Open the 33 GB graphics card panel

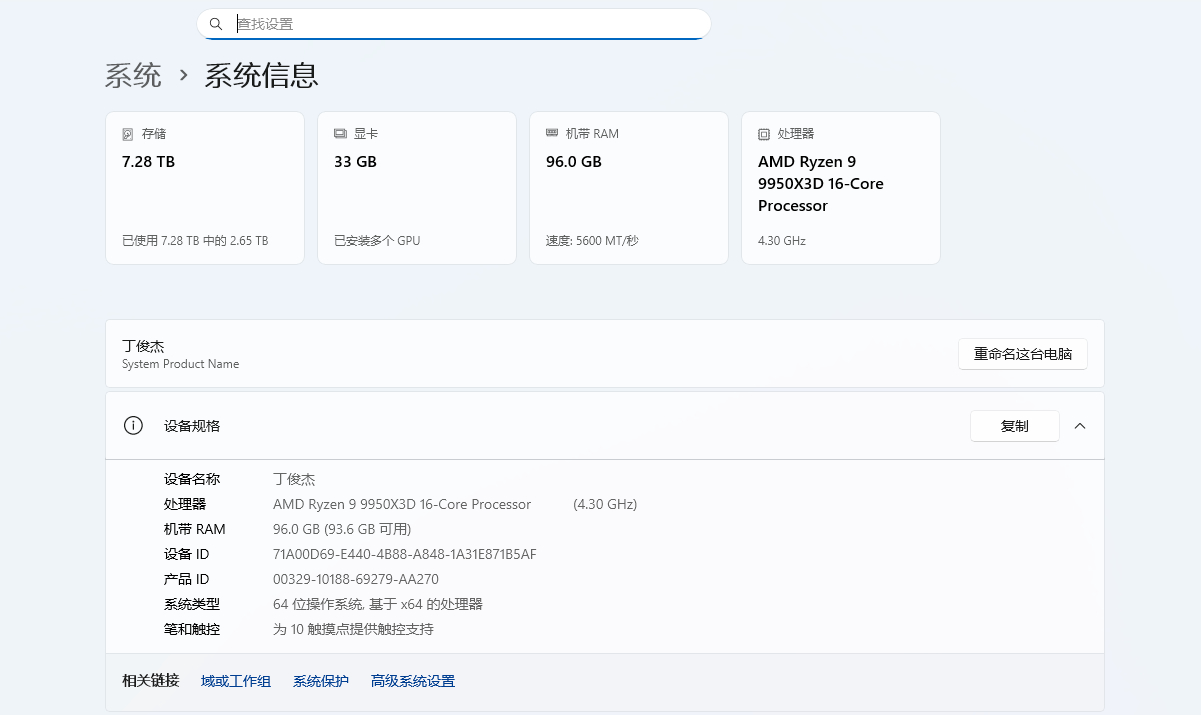click(416, 187)
